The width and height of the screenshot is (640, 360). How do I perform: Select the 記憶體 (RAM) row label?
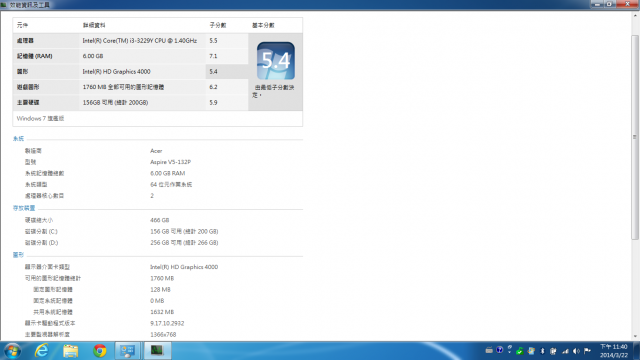tap(35, 56)
